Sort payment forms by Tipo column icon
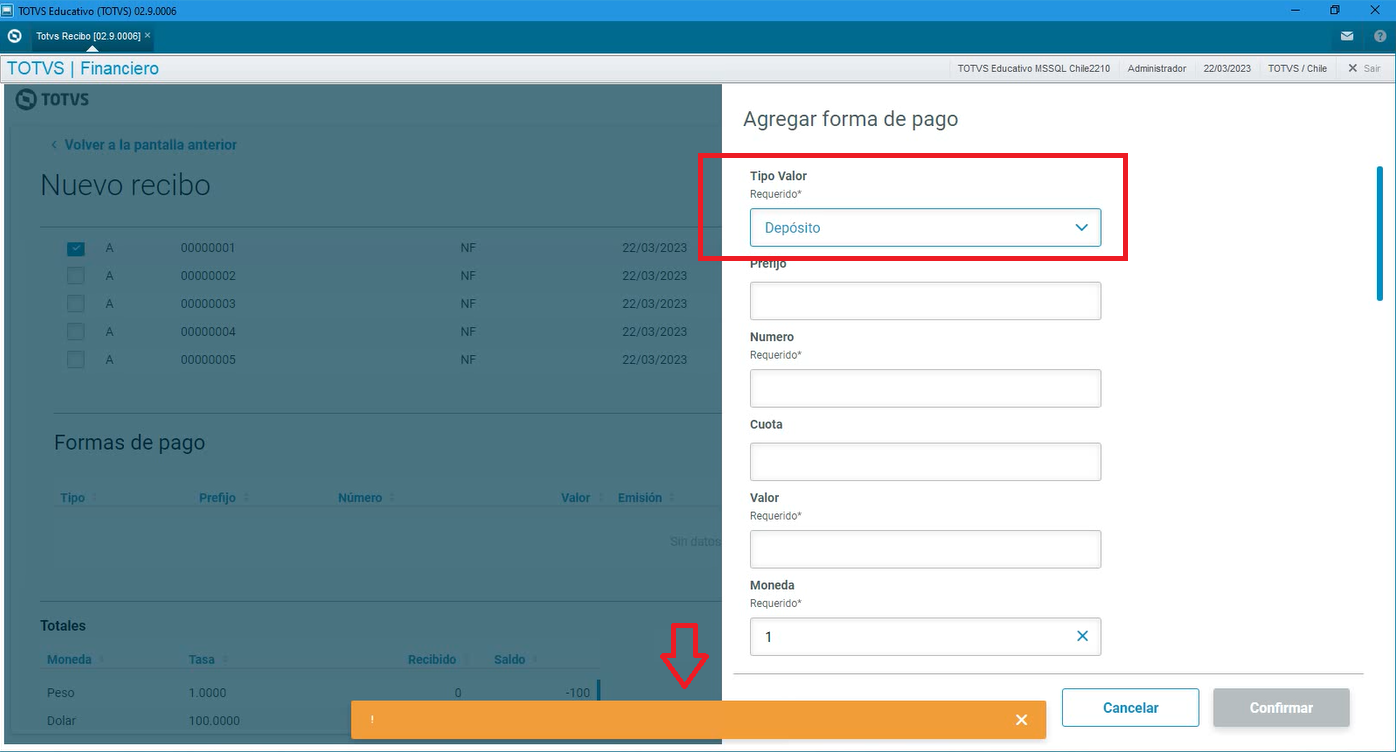The image size is (1396, 752). [94, 498]
